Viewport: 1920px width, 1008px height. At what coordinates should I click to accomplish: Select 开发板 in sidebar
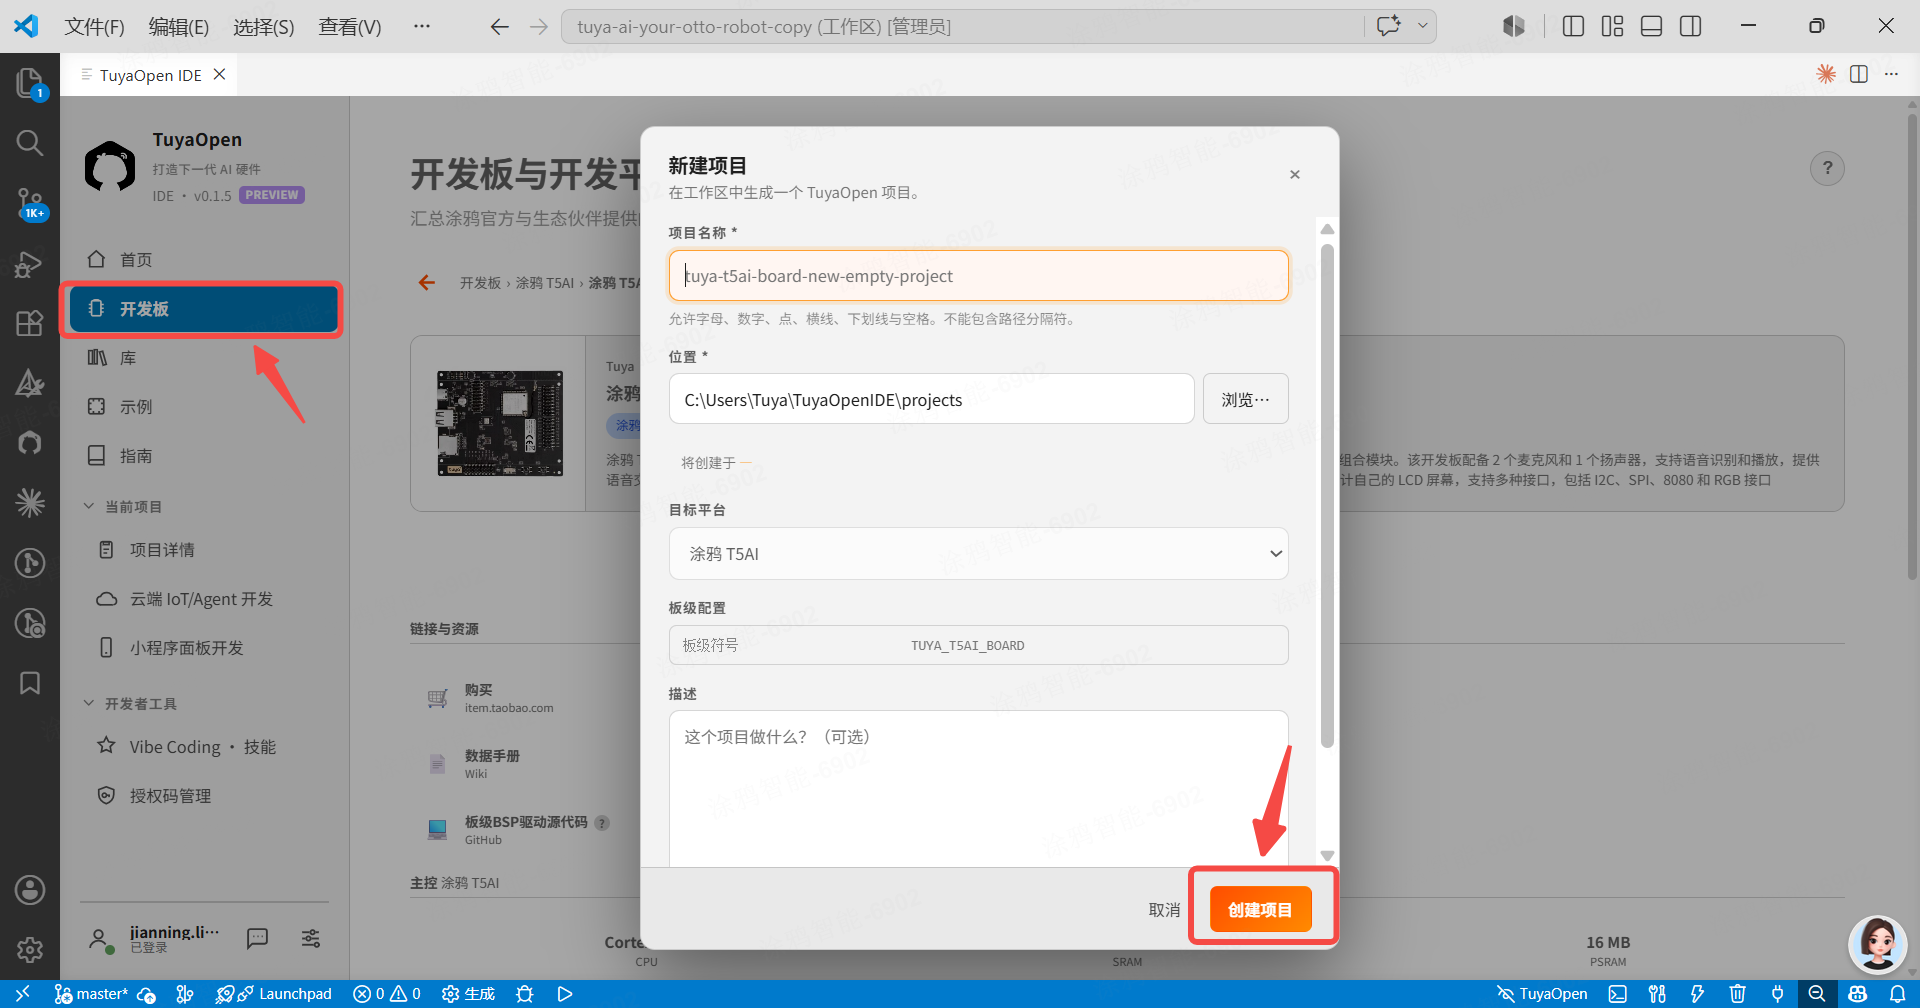click(204, 309)
